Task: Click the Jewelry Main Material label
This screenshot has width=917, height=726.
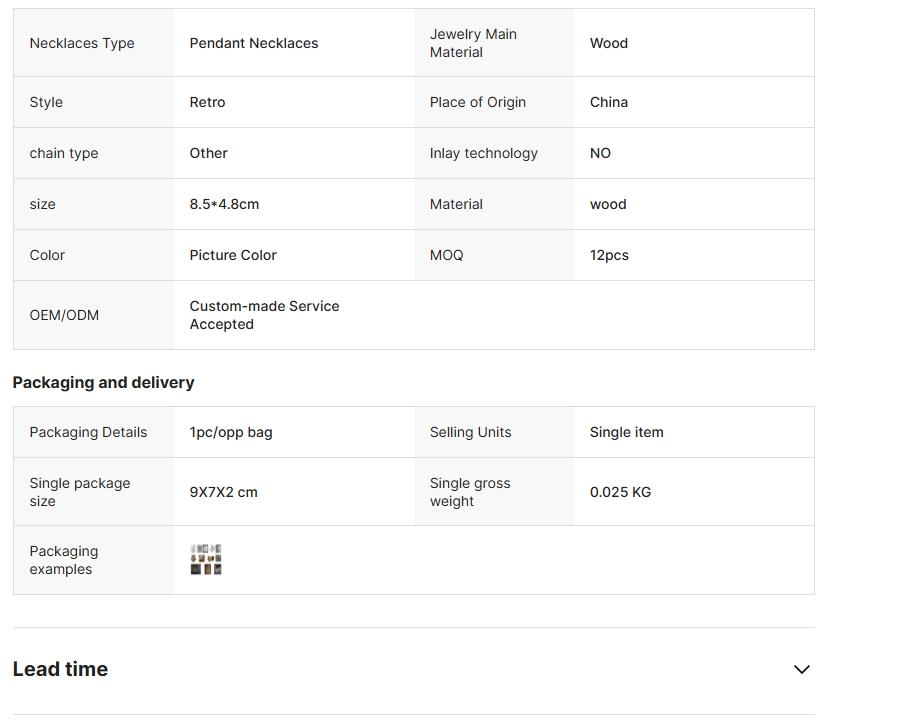Action: point(473,43)
